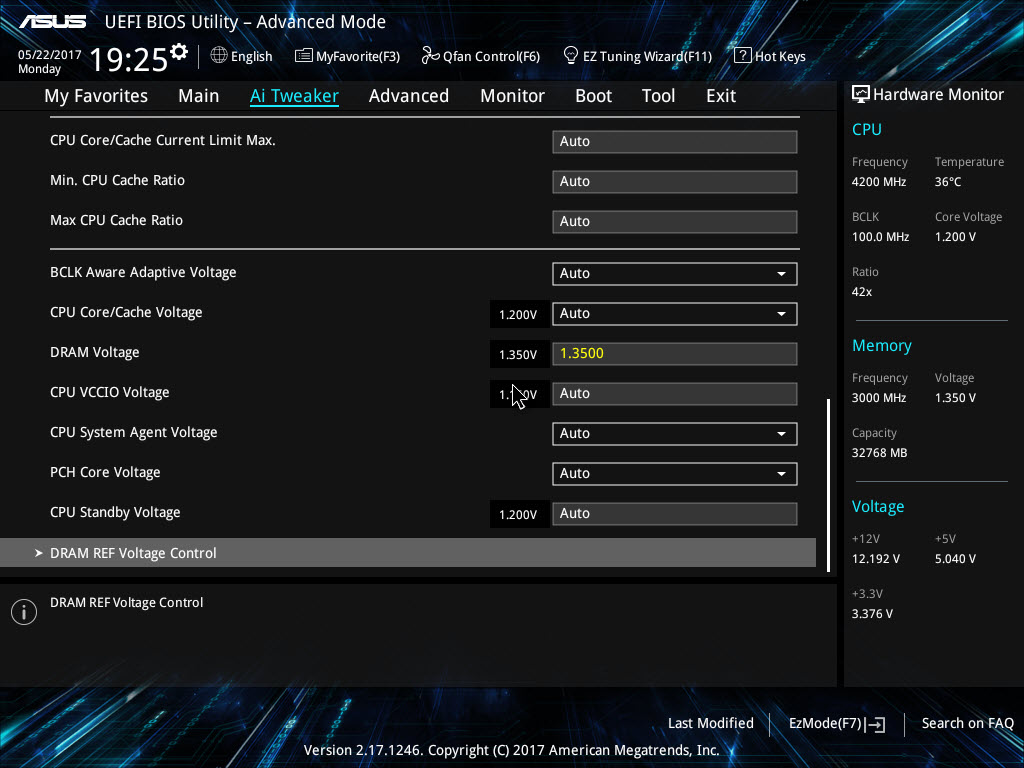Screen dimensions: 1024x768
Task: Click the DRAM Voltage 1.350V readout
Action: pyautogui.click(x=518, y=355)
